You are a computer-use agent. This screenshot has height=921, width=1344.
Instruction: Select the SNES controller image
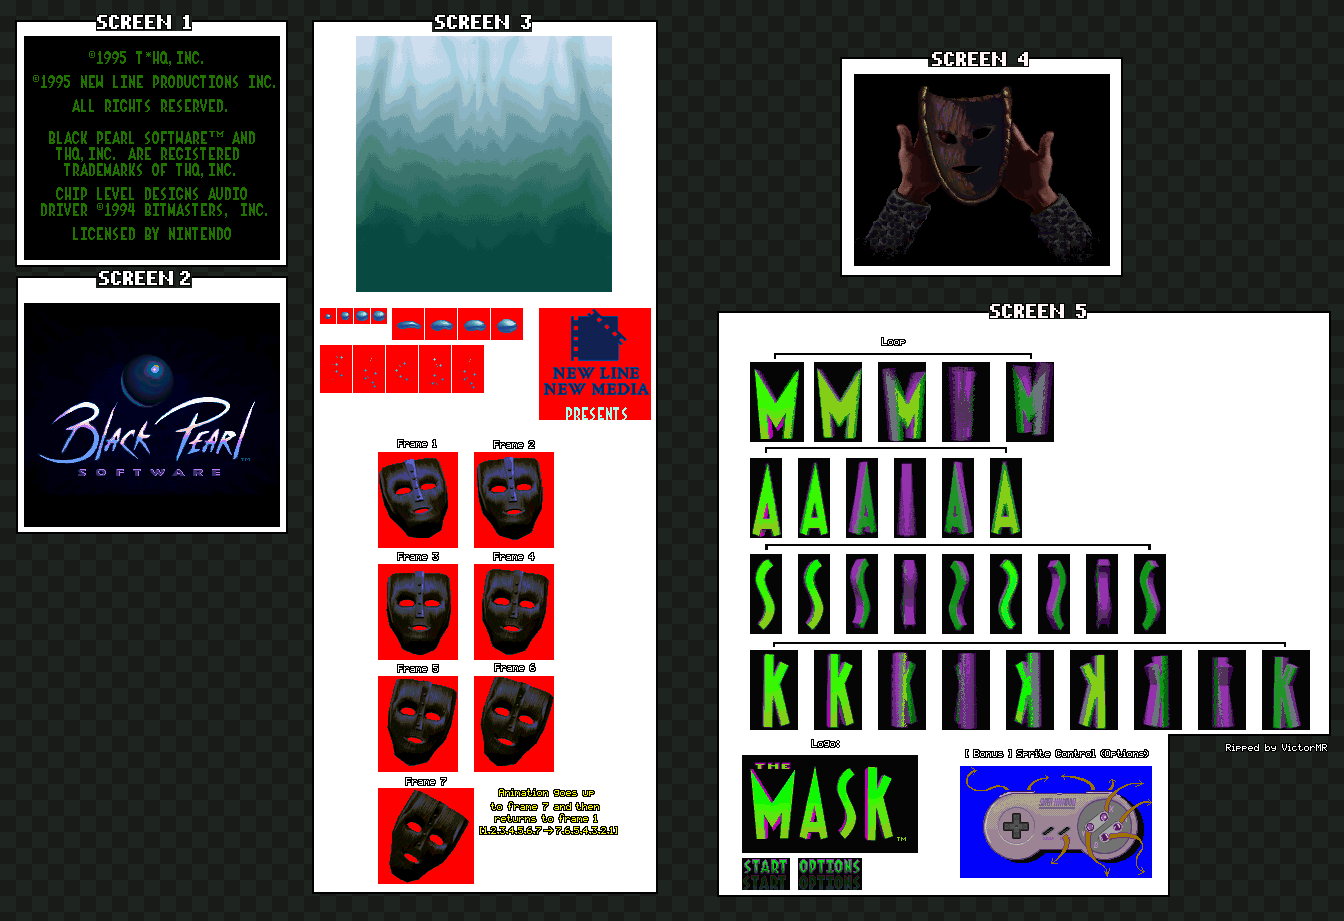[x=1055, y=822]
